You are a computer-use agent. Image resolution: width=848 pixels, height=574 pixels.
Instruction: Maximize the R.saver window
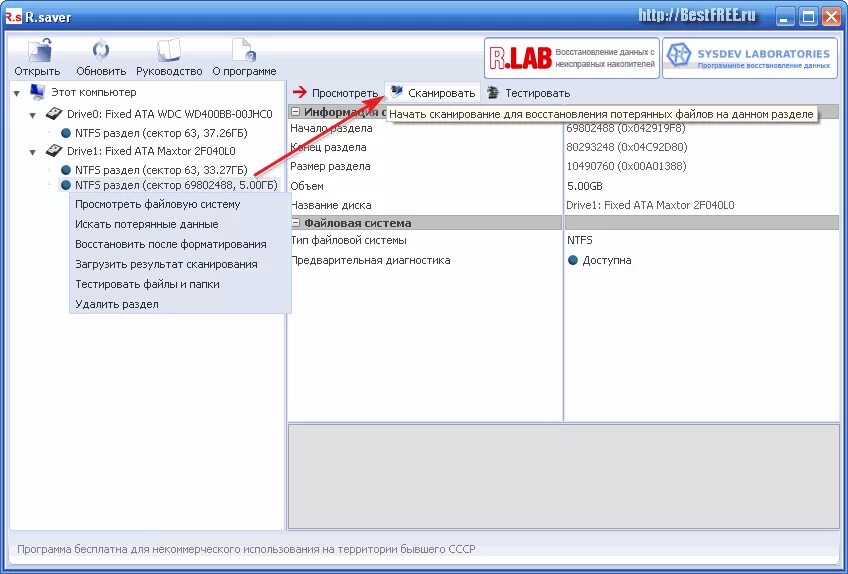tap(809, 17)
